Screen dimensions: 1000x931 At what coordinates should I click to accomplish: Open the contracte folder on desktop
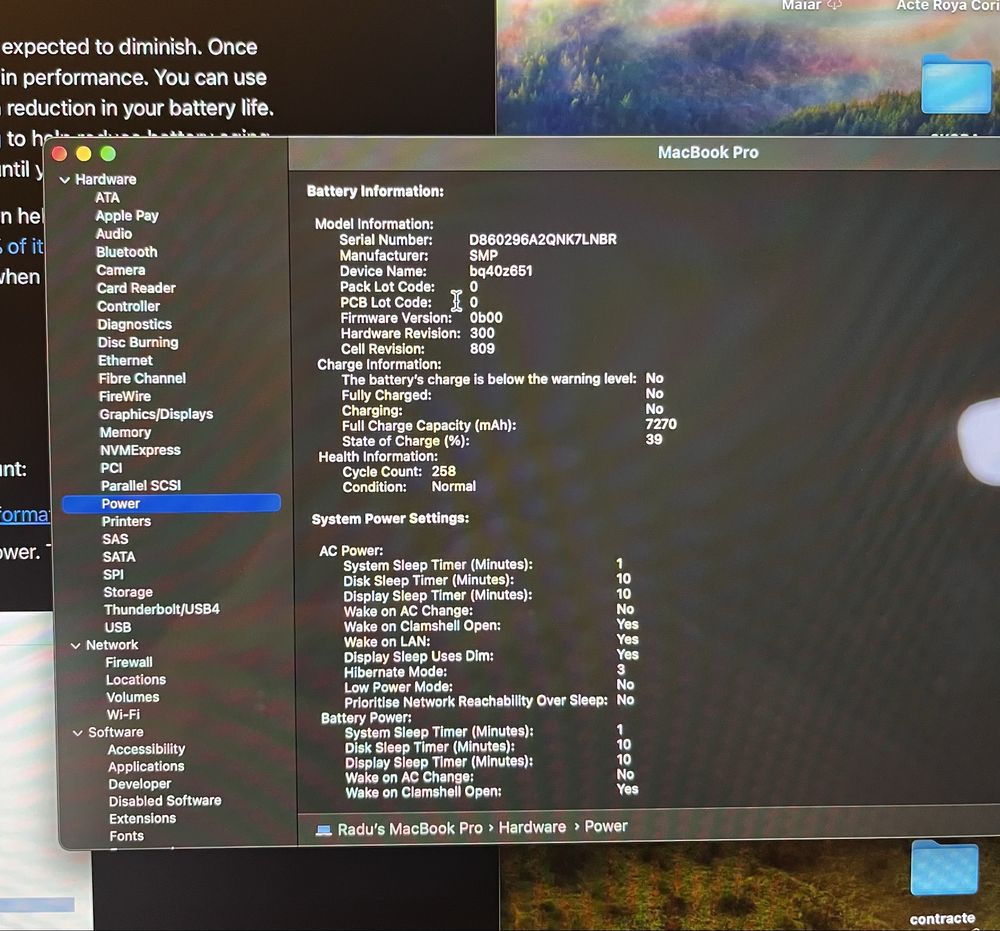[x=944, y=870]
